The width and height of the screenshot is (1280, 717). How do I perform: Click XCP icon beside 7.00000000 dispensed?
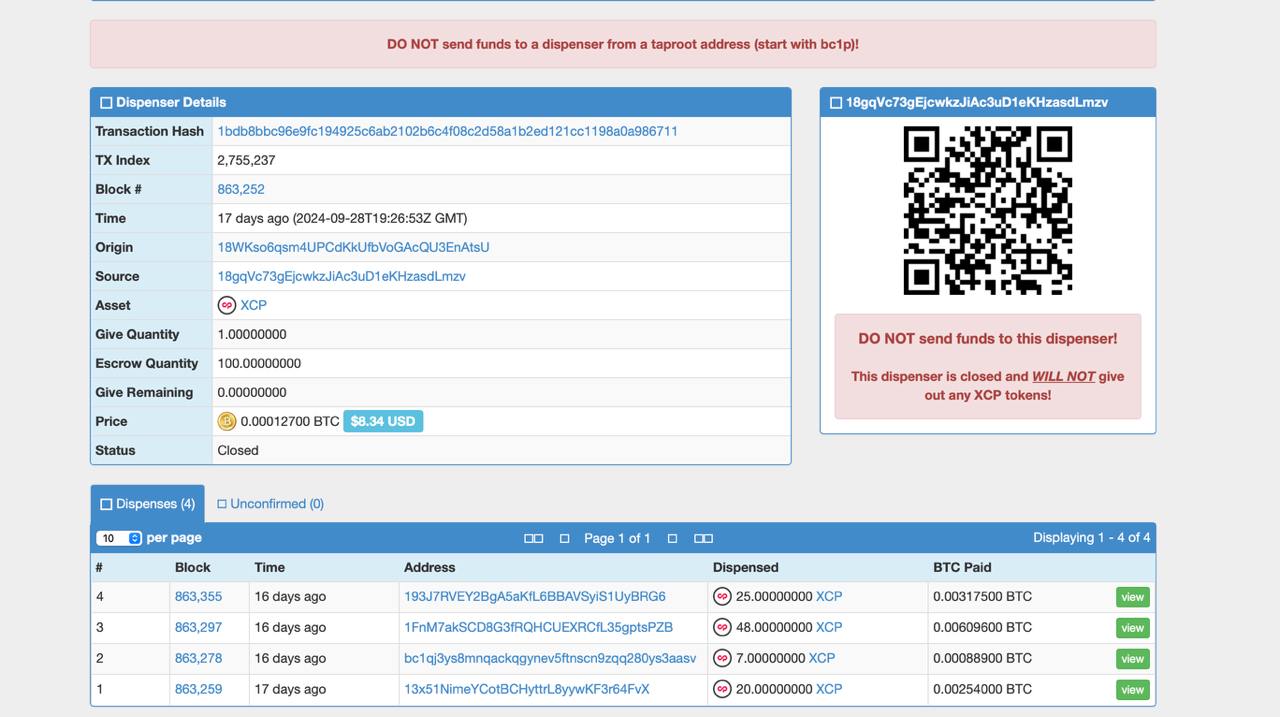(x=722, y=658)
